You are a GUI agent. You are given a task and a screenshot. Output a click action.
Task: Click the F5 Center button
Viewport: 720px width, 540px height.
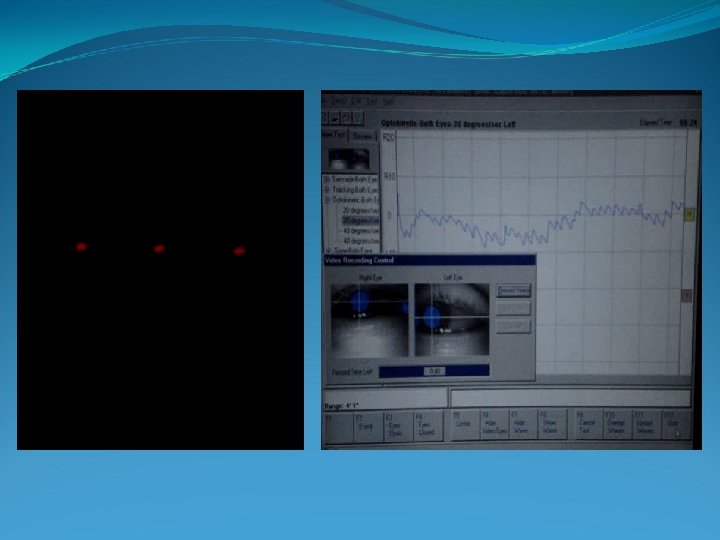pos(465,425)
